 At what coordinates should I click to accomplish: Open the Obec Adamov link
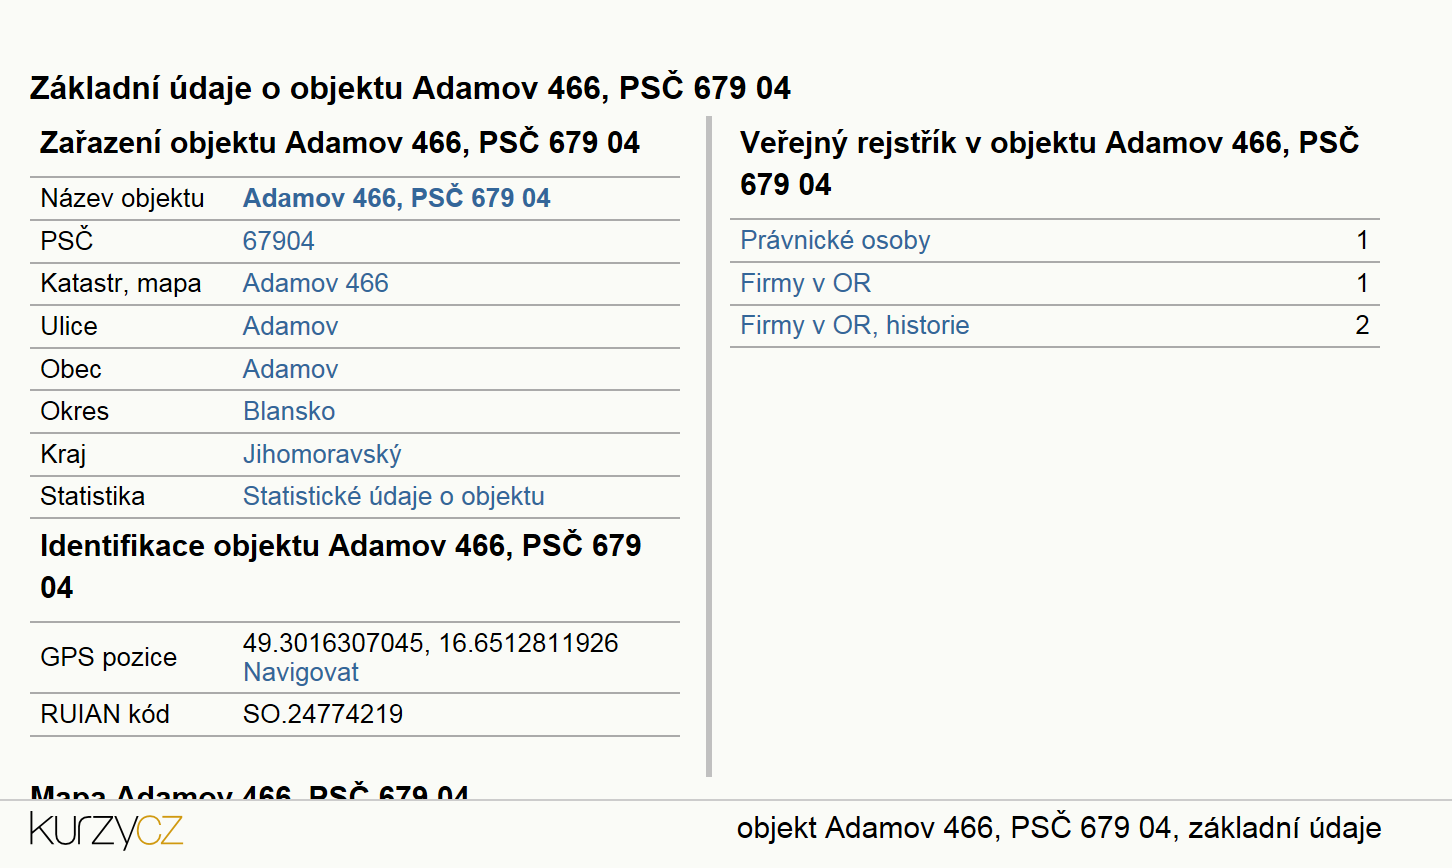click(x=290, y=369)
